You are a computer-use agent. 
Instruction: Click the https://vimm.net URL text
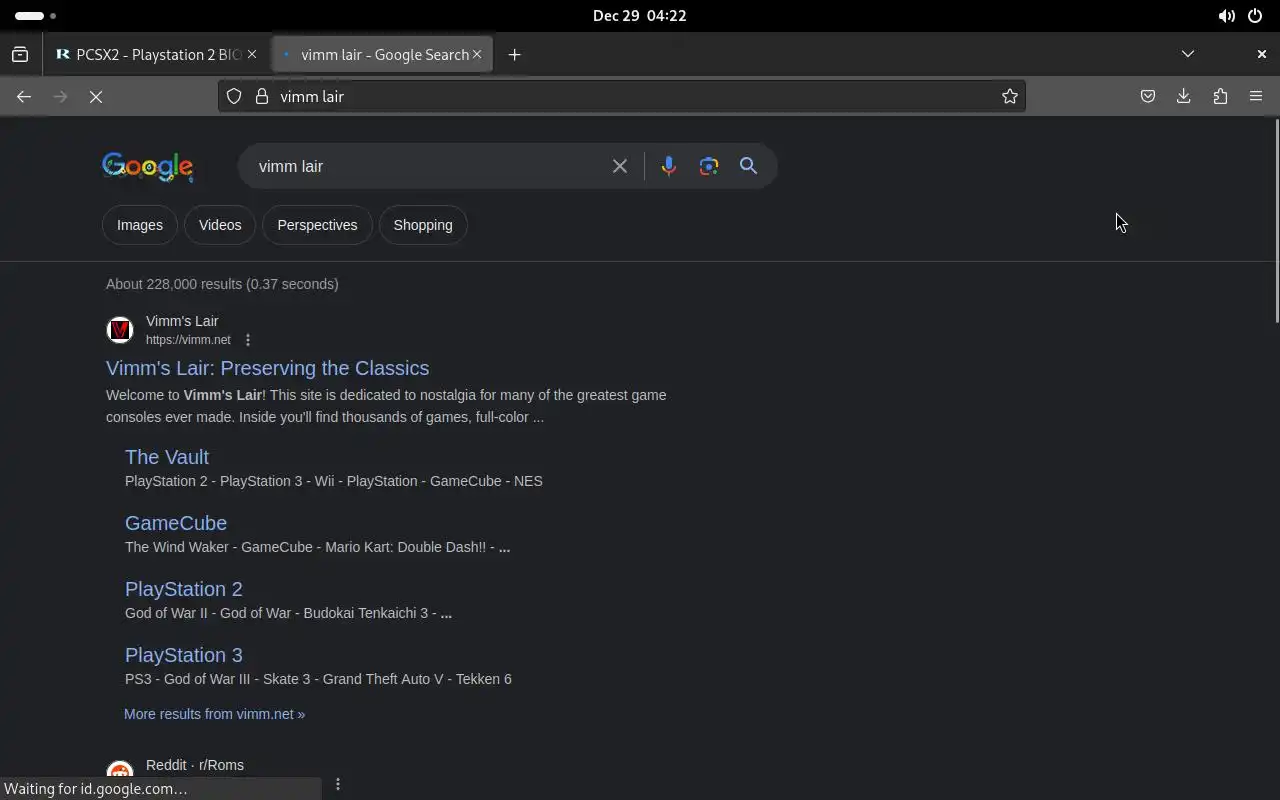(188, 340)
